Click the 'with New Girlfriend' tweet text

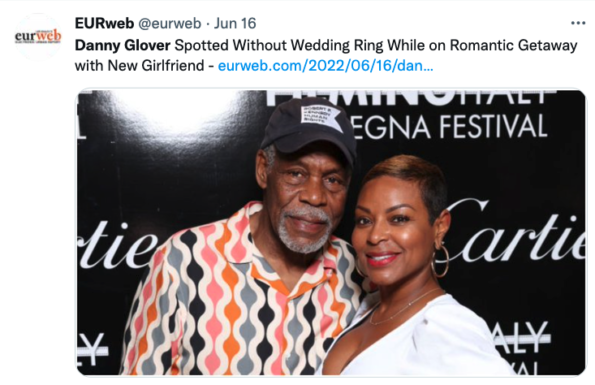pyautogui.click(x=140, y=66)
